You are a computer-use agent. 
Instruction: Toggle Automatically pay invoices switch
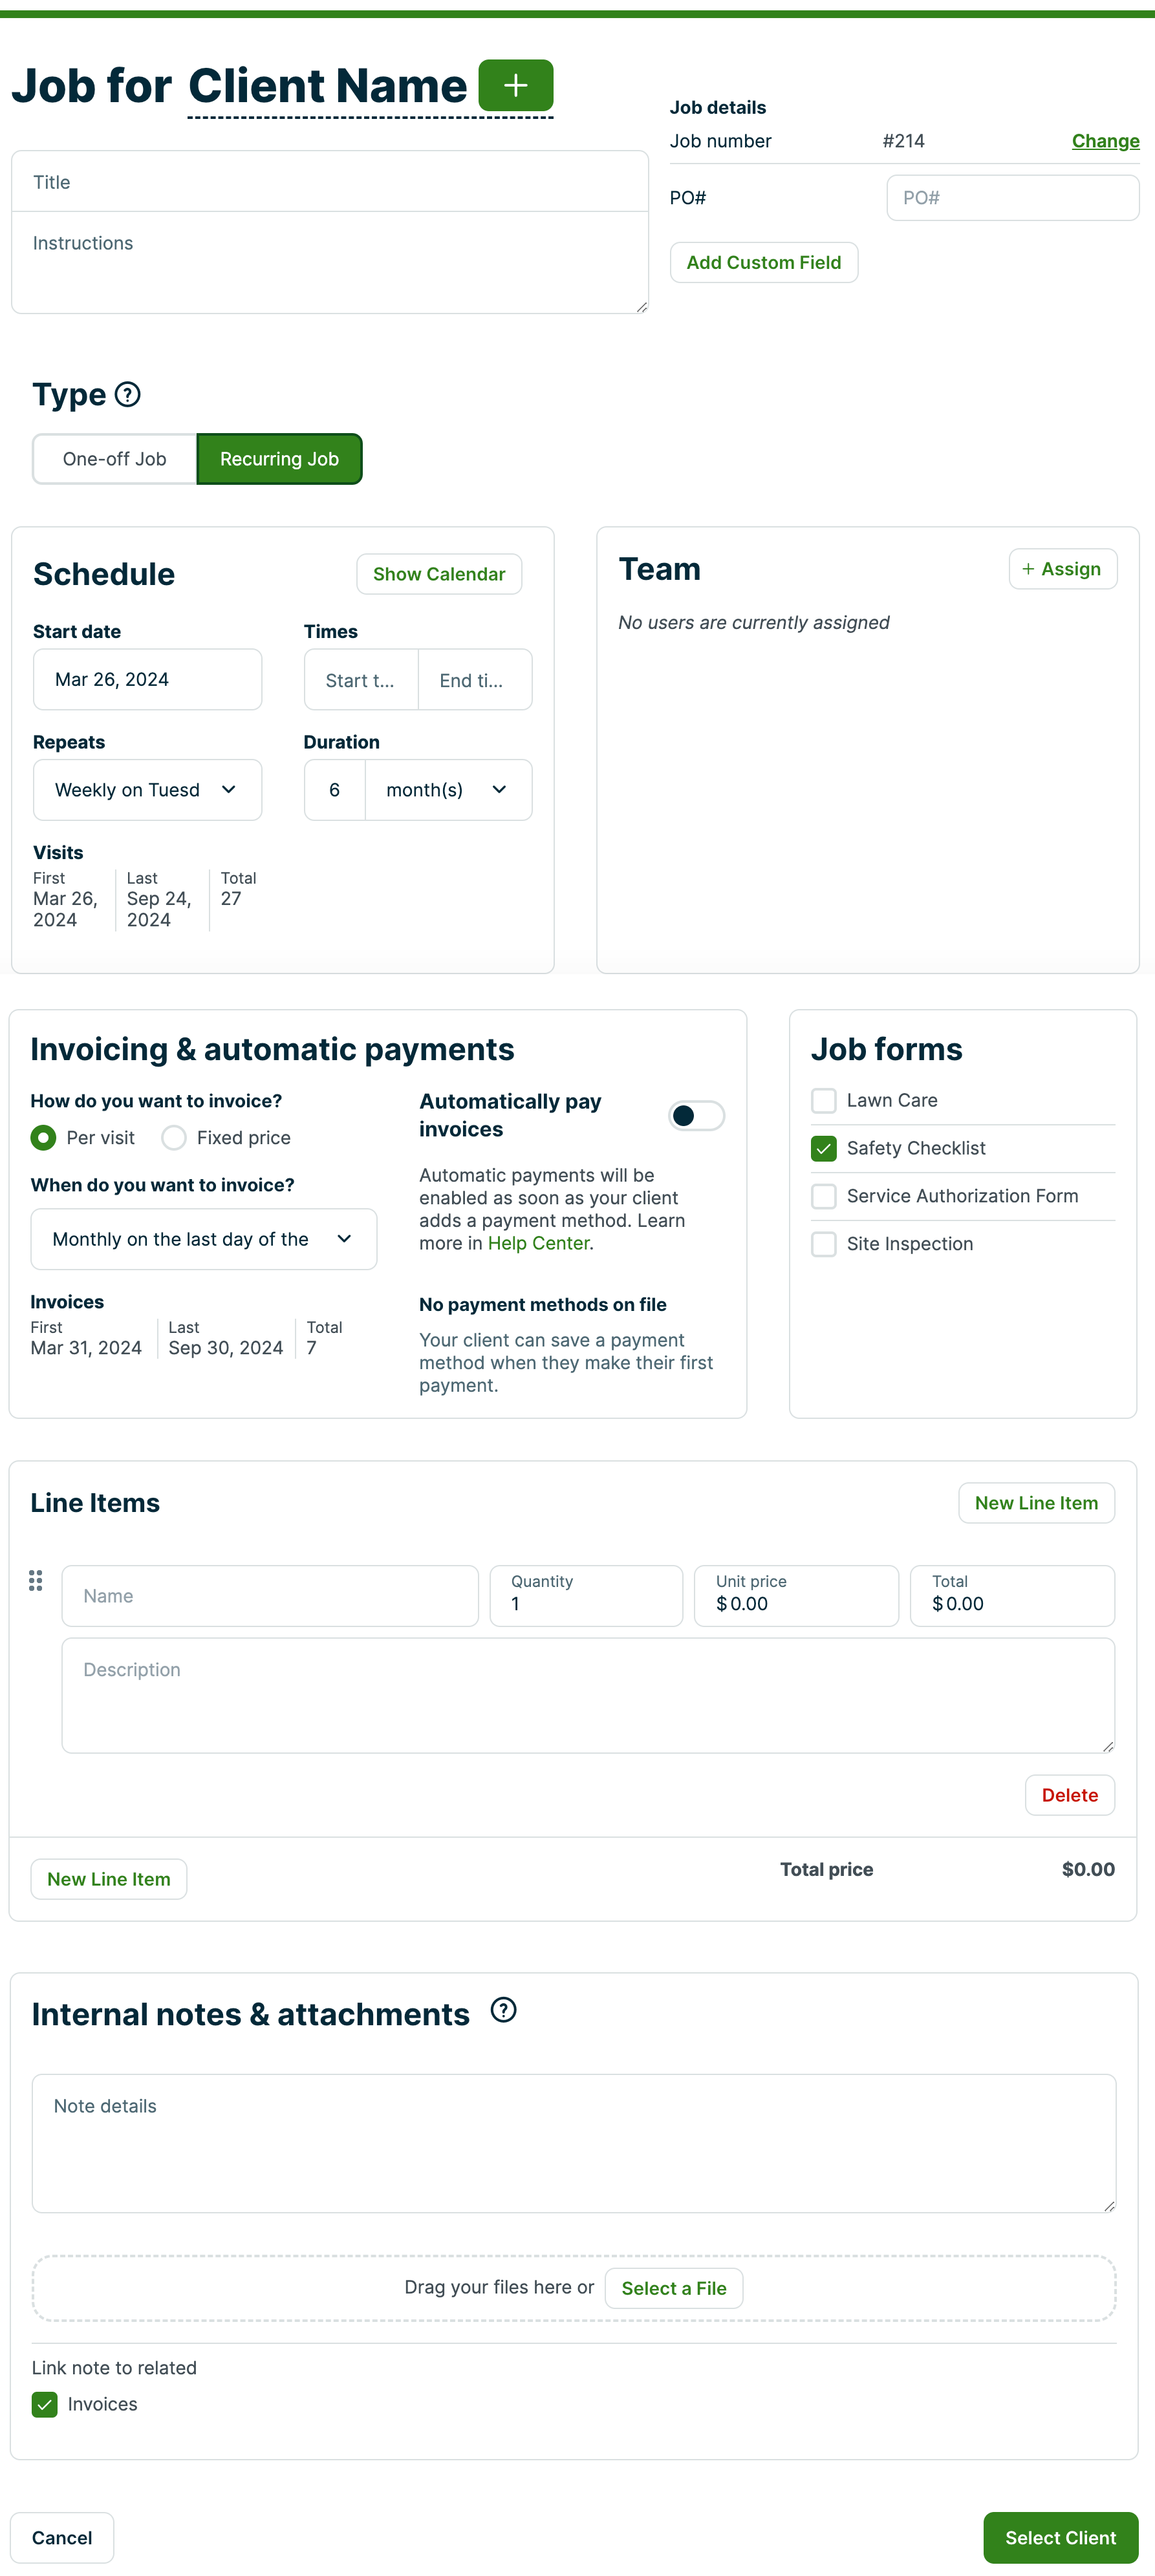(x=696, y=1115)
